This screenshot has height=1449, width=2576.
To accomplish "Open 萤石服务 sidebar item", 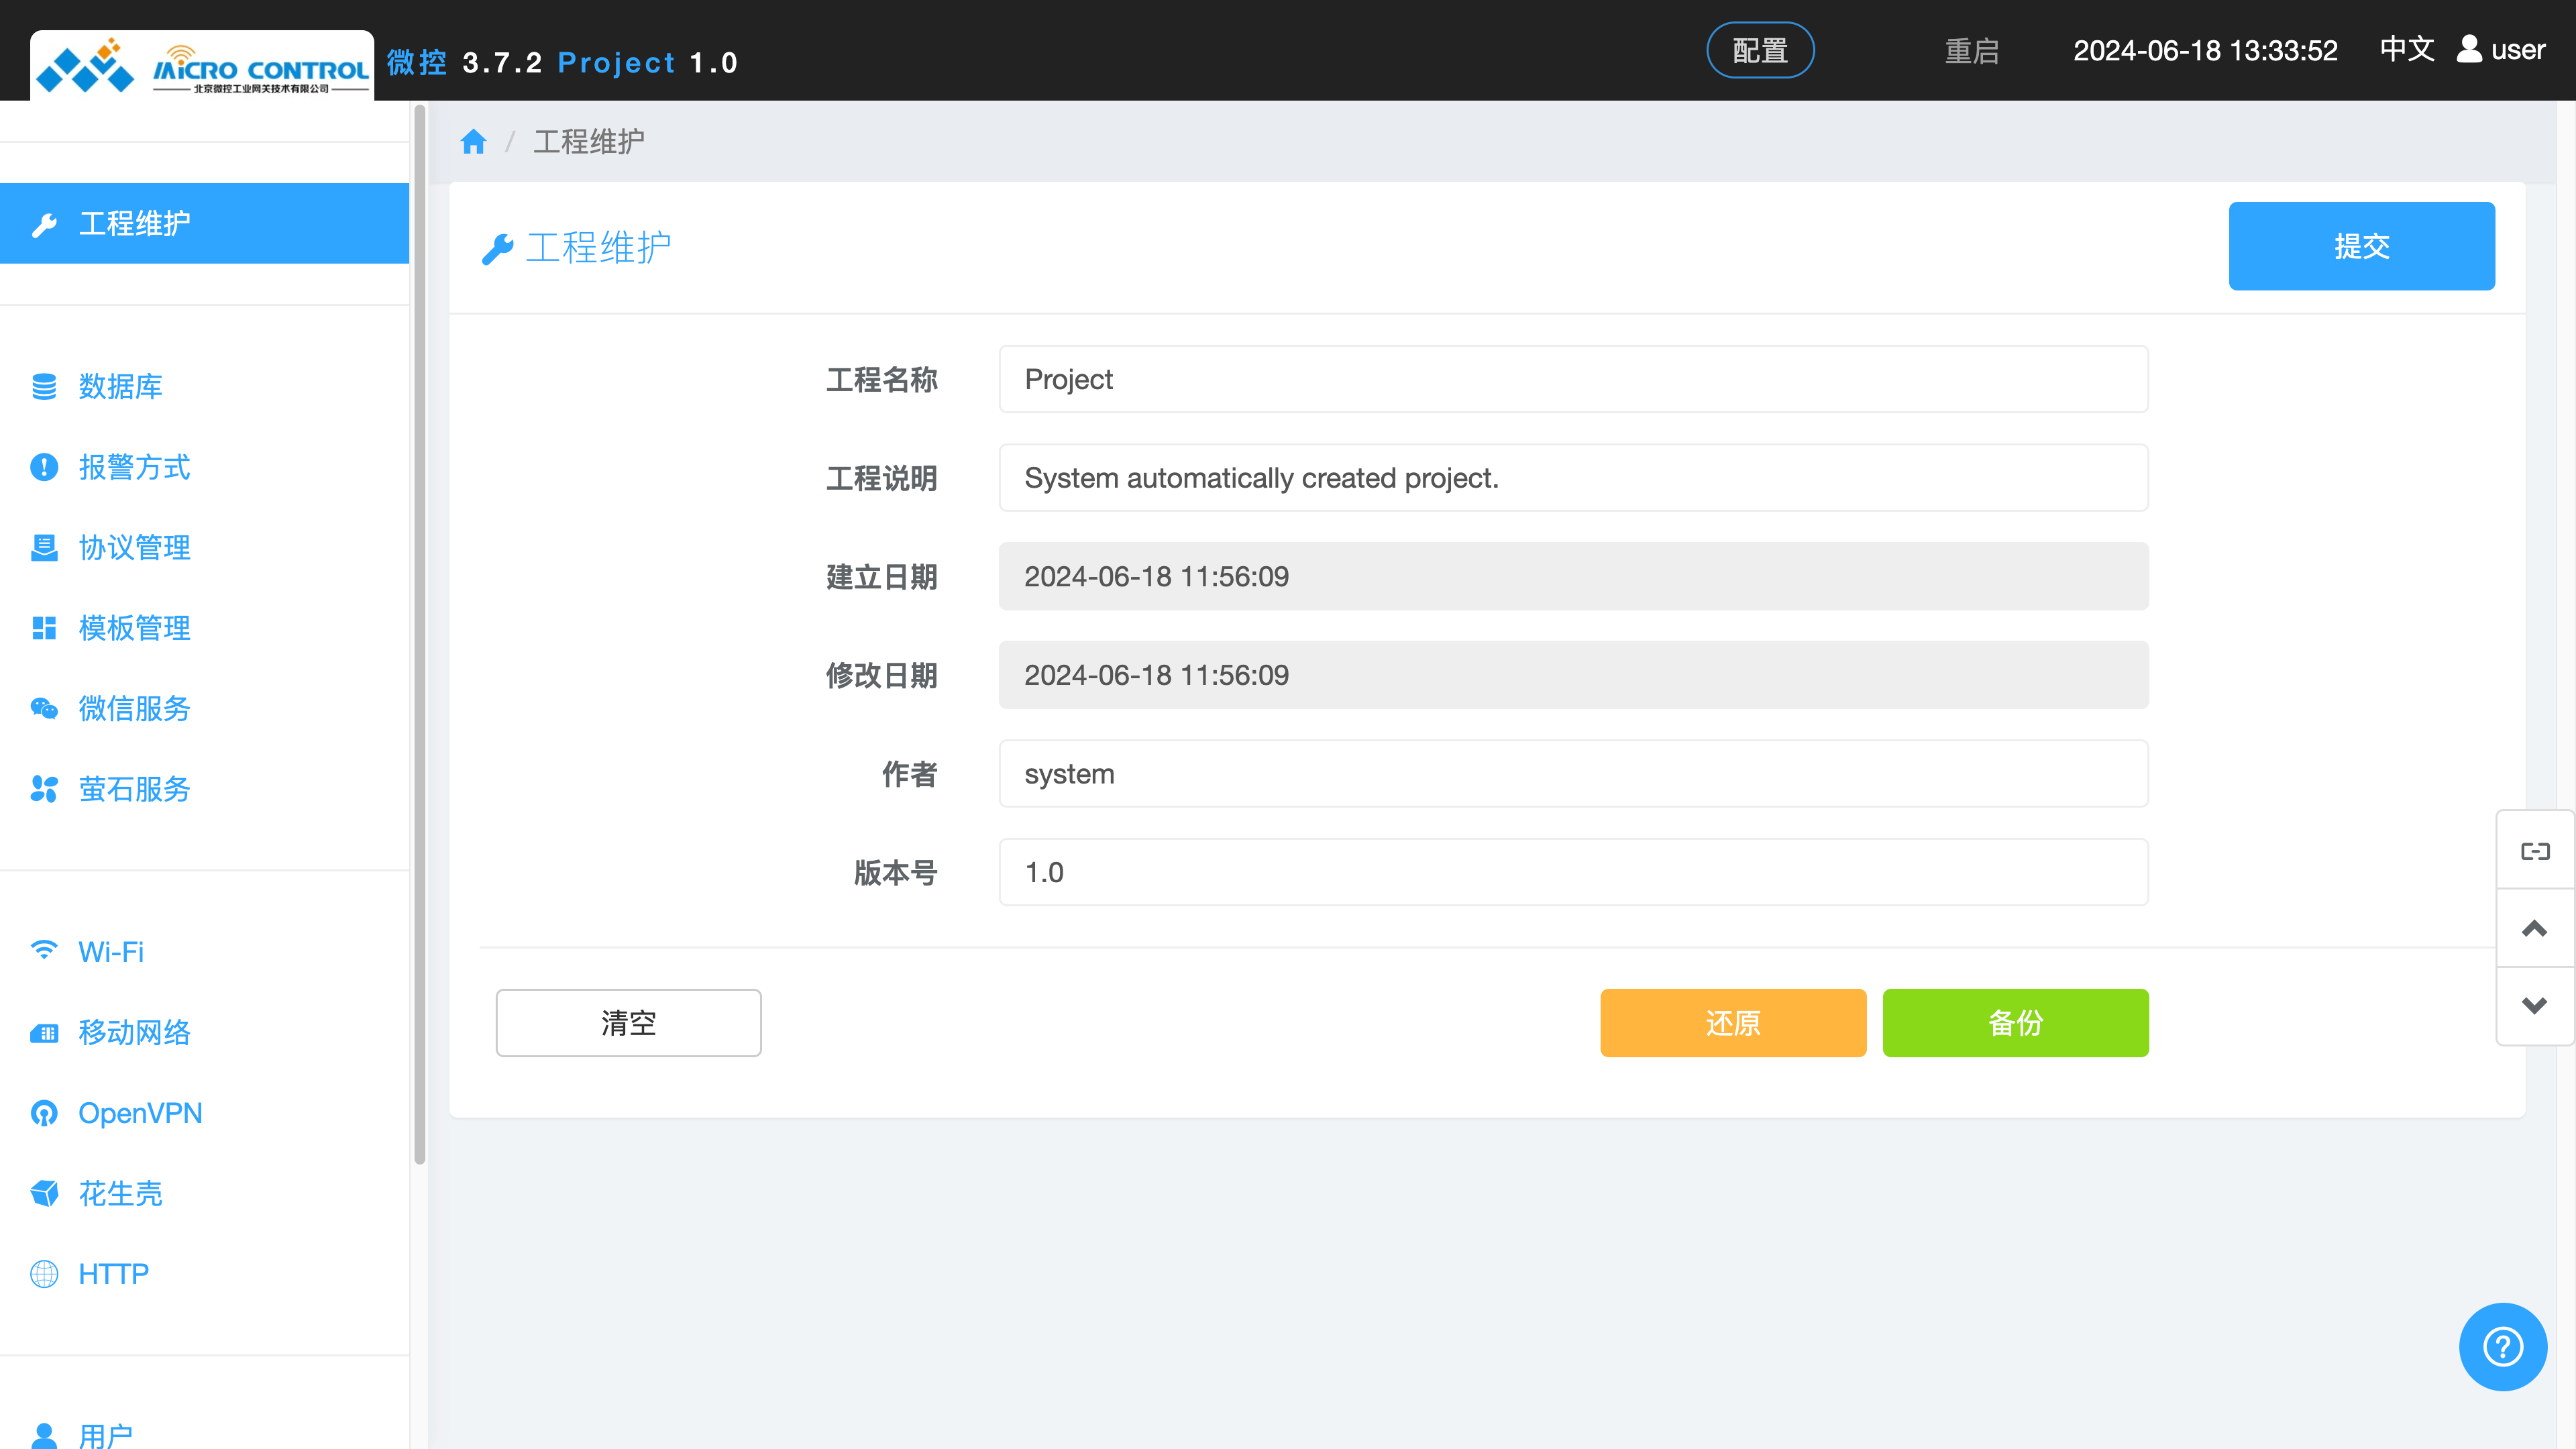I will [134, 789].
